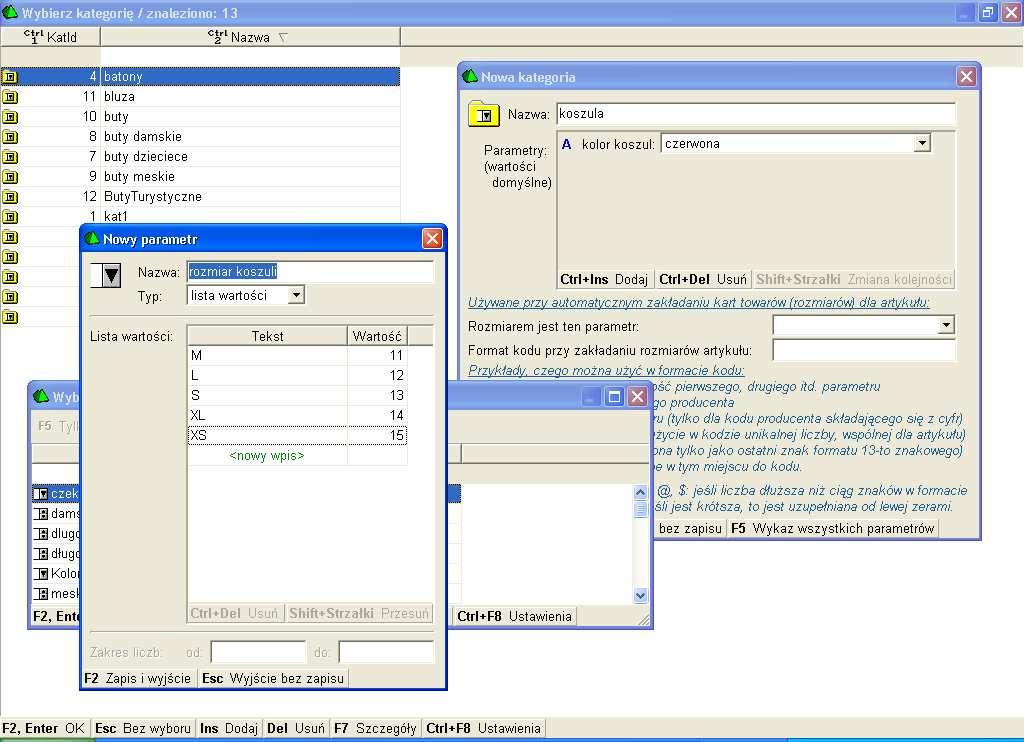The image size is (1024, 742).
Task: Click the scroll down arrow in background list
Action: (640, 595)
